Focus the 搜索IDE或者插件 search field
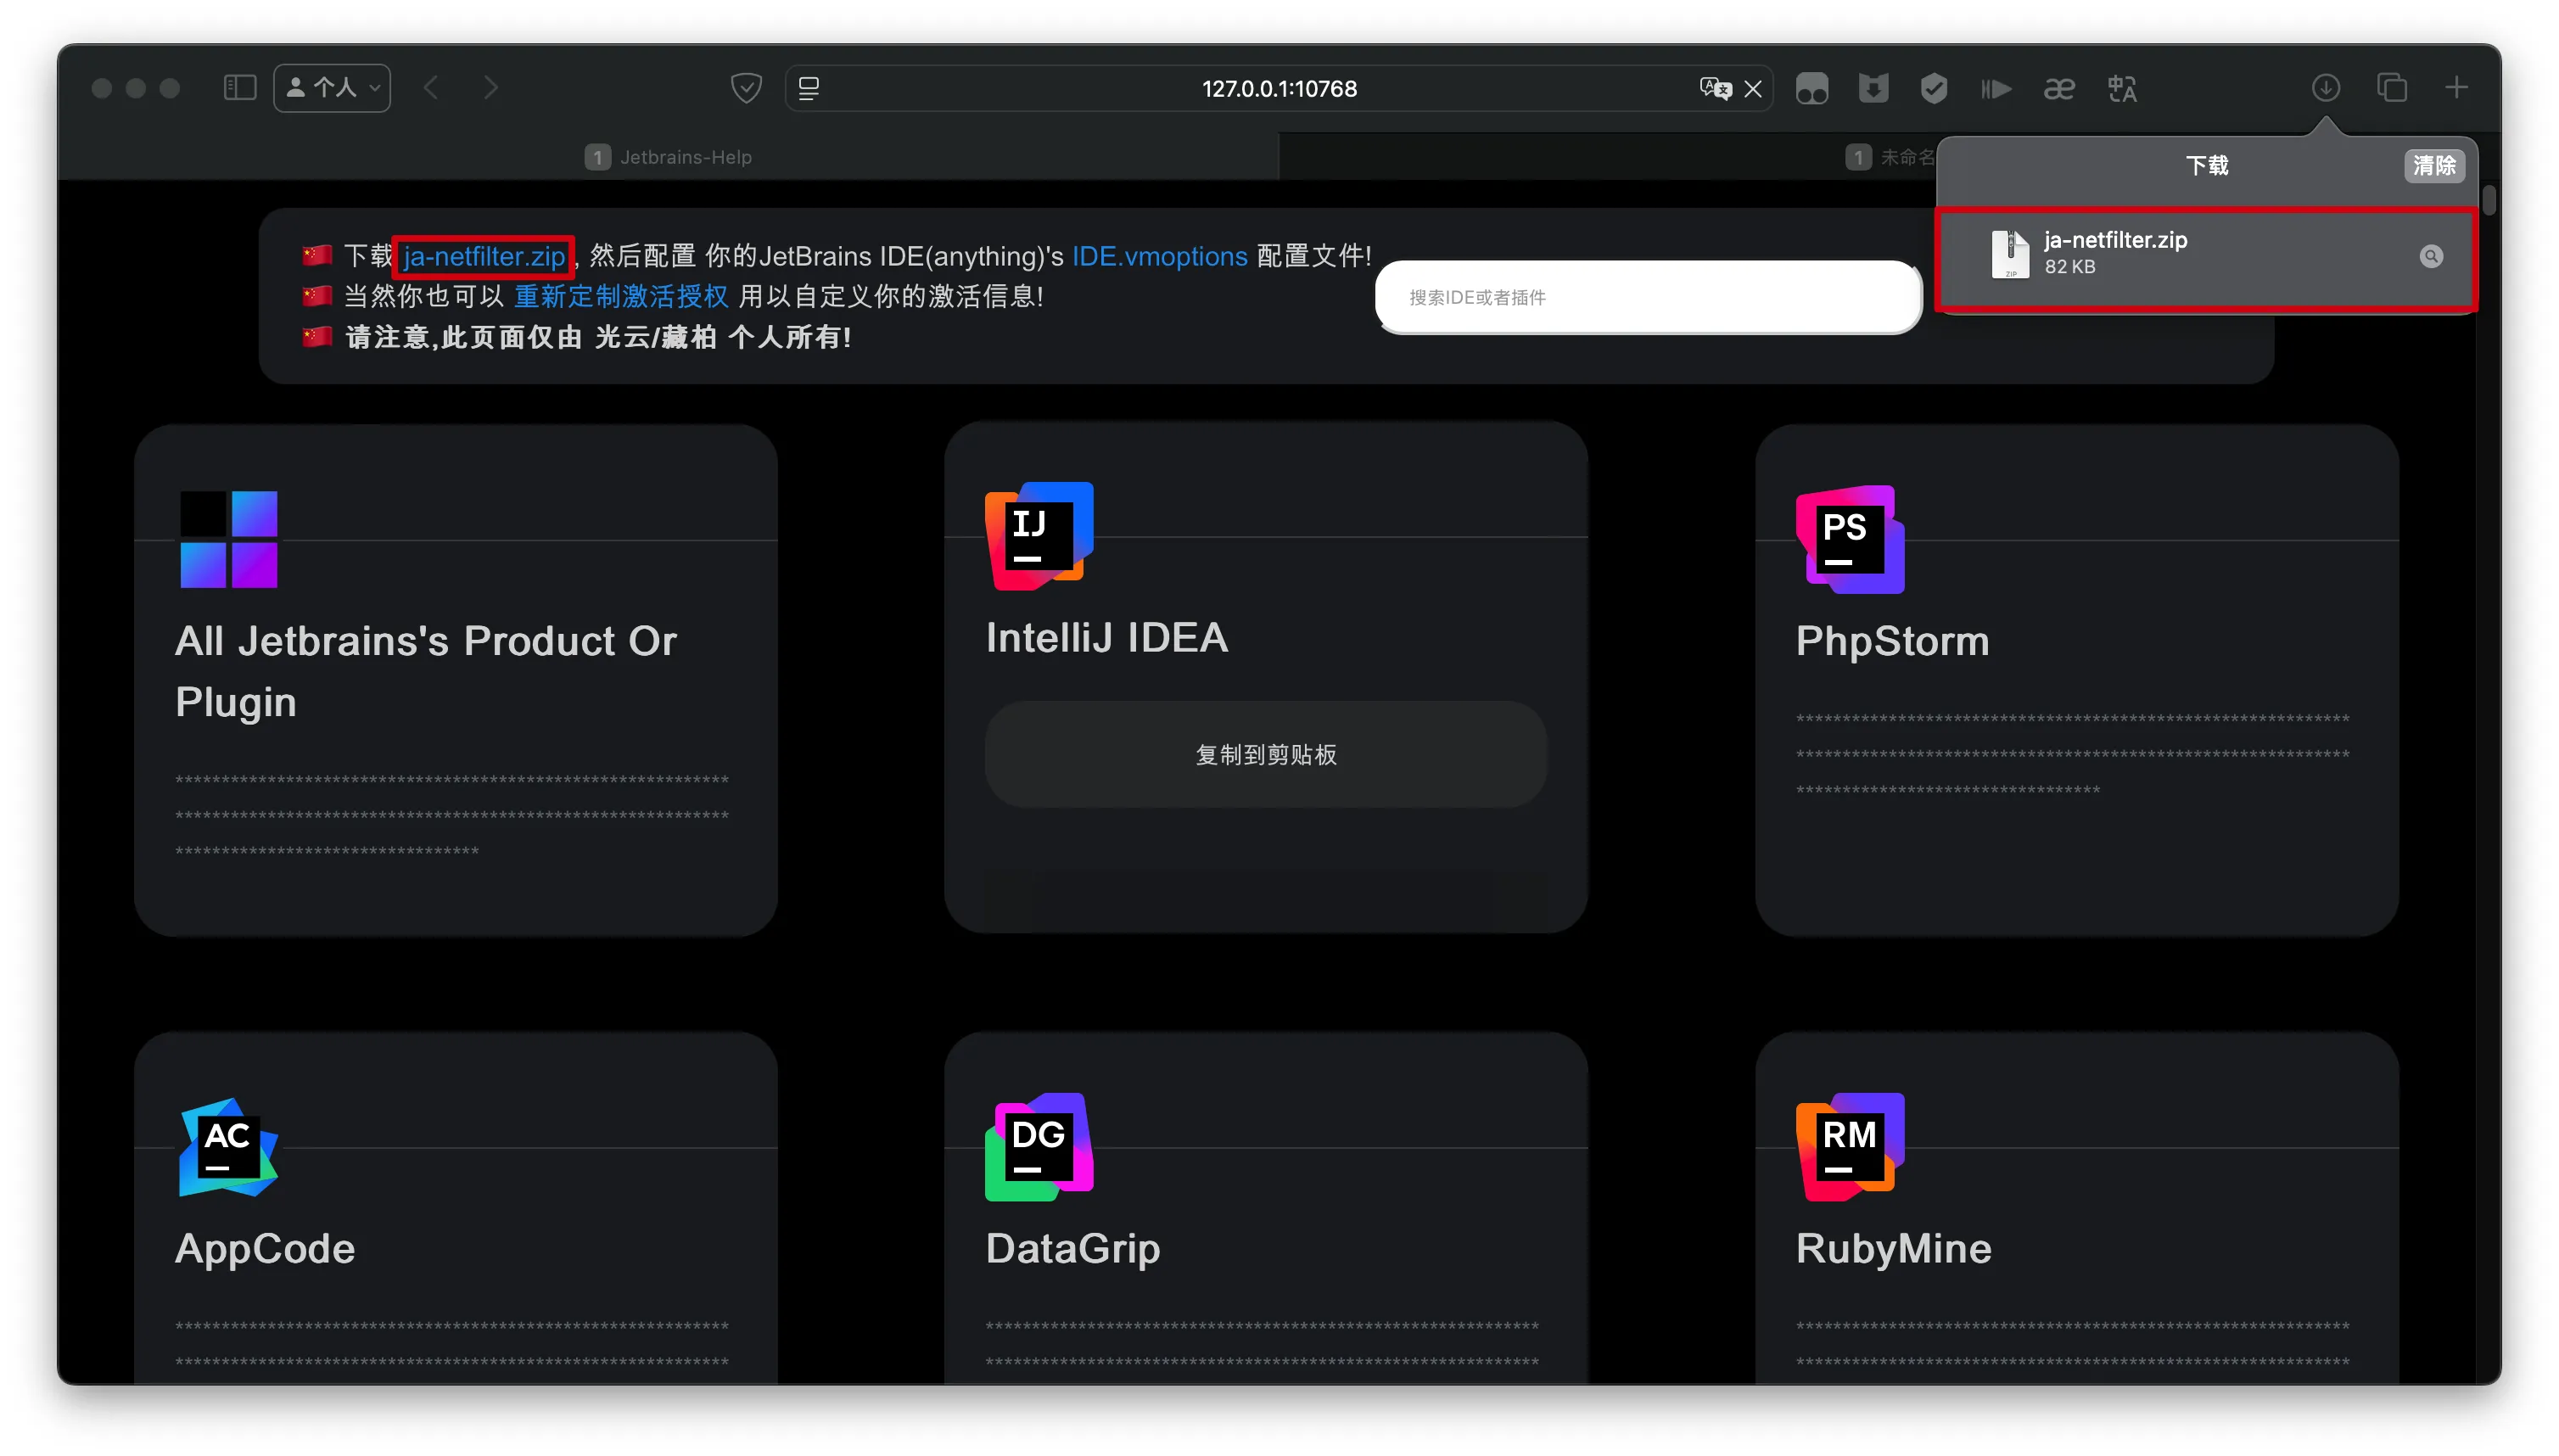 point(1647,297)
